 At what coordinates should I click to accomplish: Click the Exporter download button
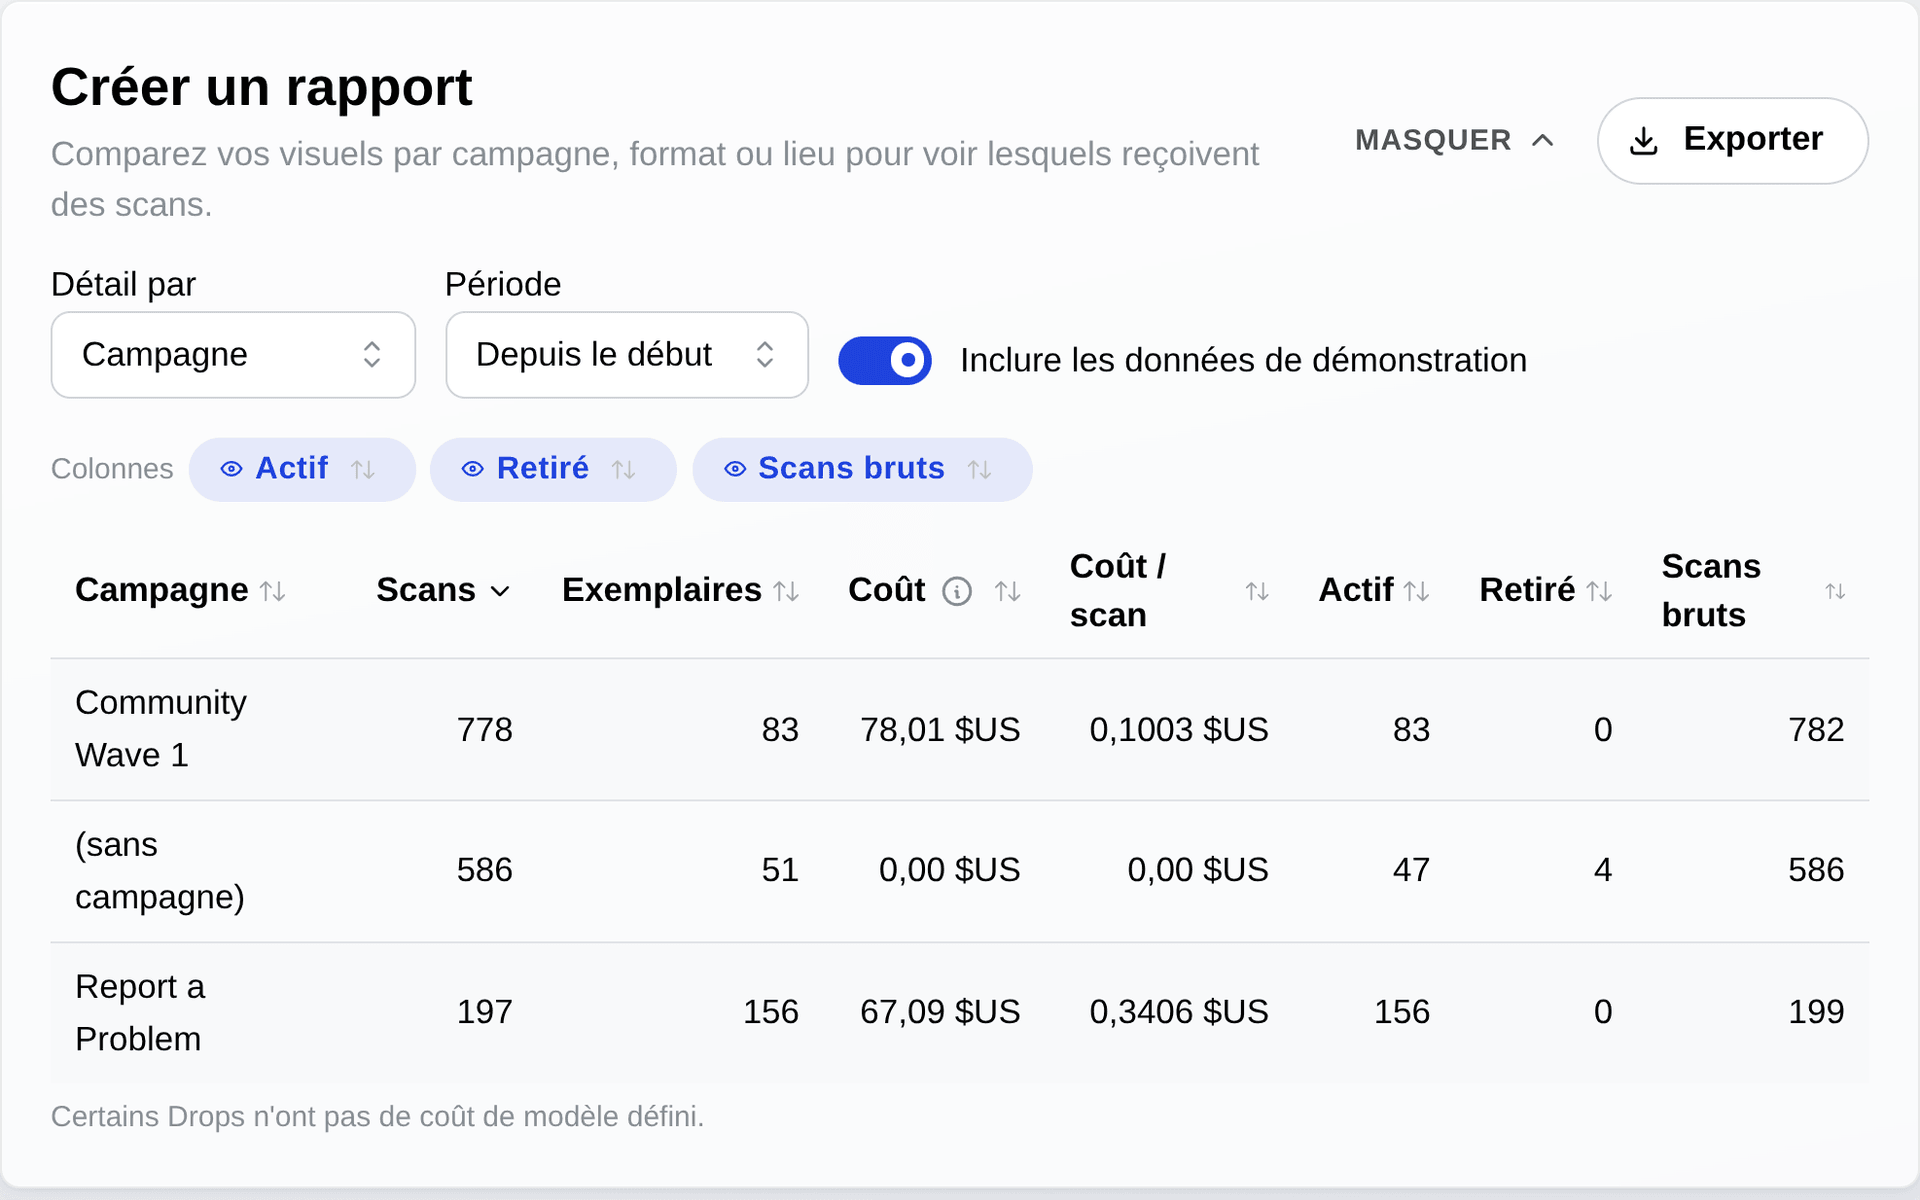click(1732, 141)
